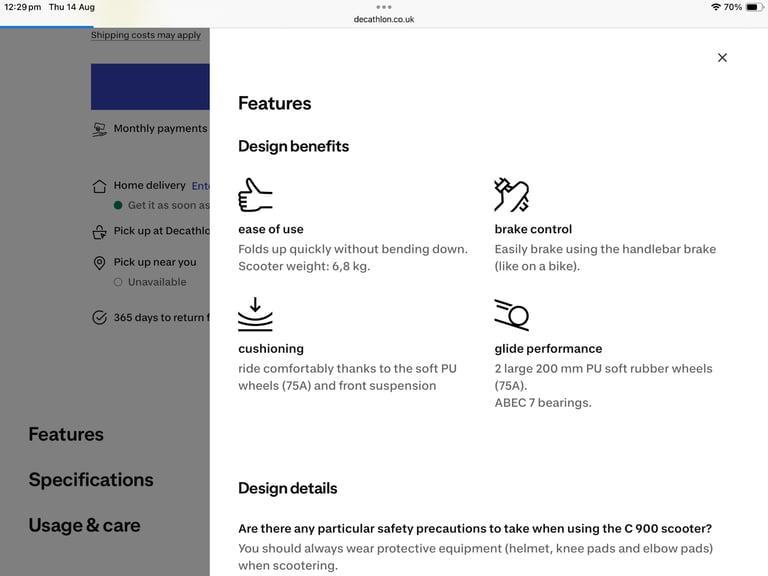Click the blue add-to-cart button
Screen dimensions: 768x576
pos(150,87)
